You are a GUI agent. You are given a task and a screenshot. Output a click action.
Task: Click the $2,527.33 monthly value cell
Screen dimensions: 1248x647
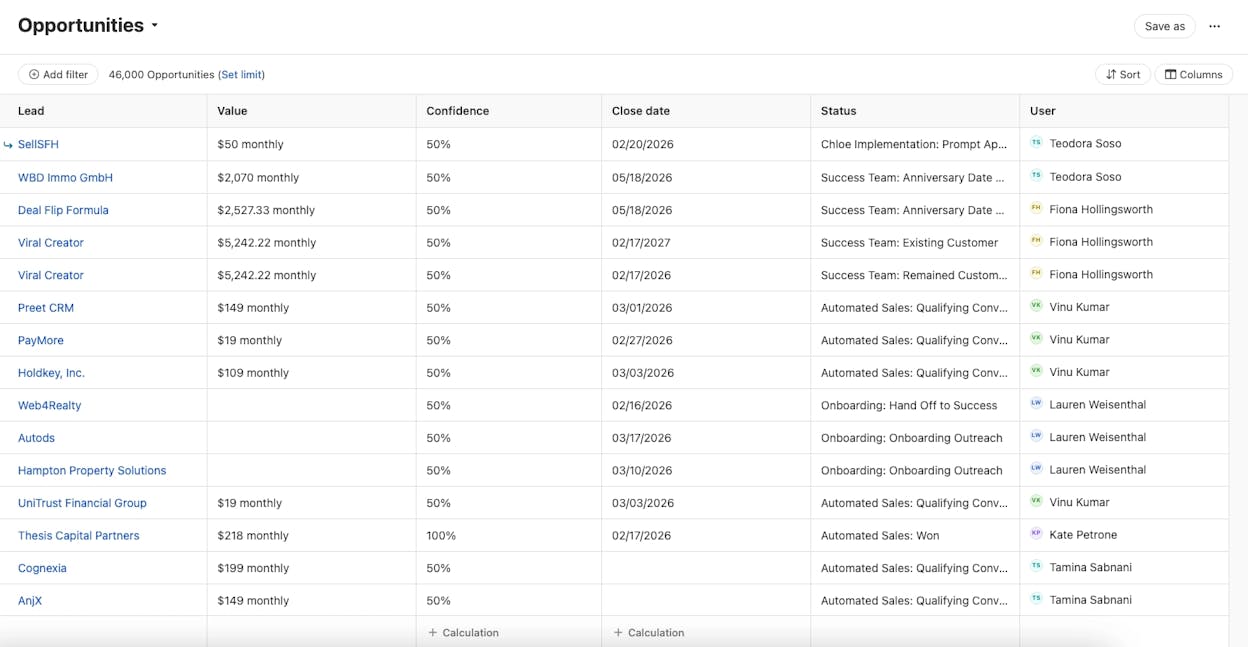click(311, 210)
